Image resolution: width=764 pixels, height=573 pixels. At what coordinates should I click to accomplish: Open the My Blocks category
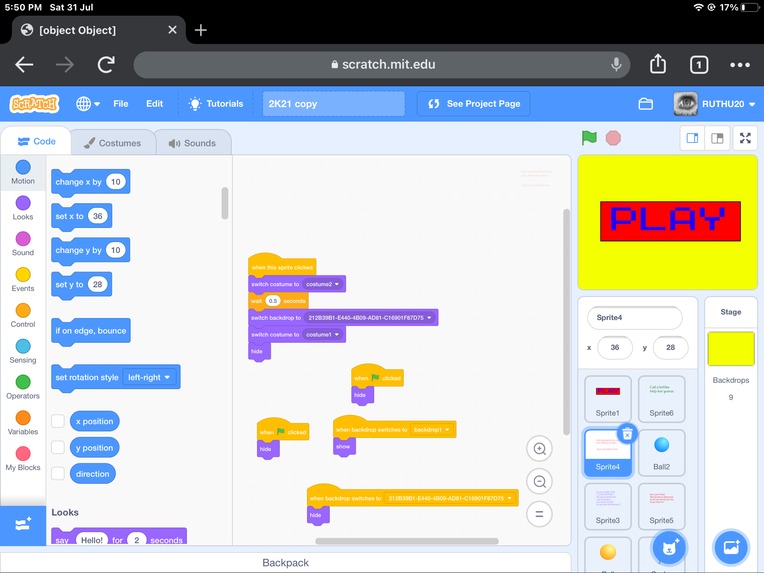(x=23, y=459)
